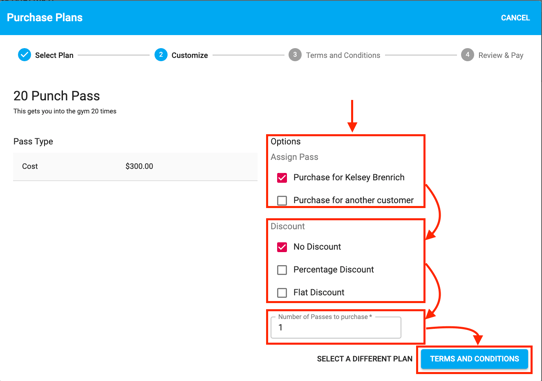This screenshot has width=542, height=381.
Task: Go to Review & Pay step label
Action: pos(501,55)
